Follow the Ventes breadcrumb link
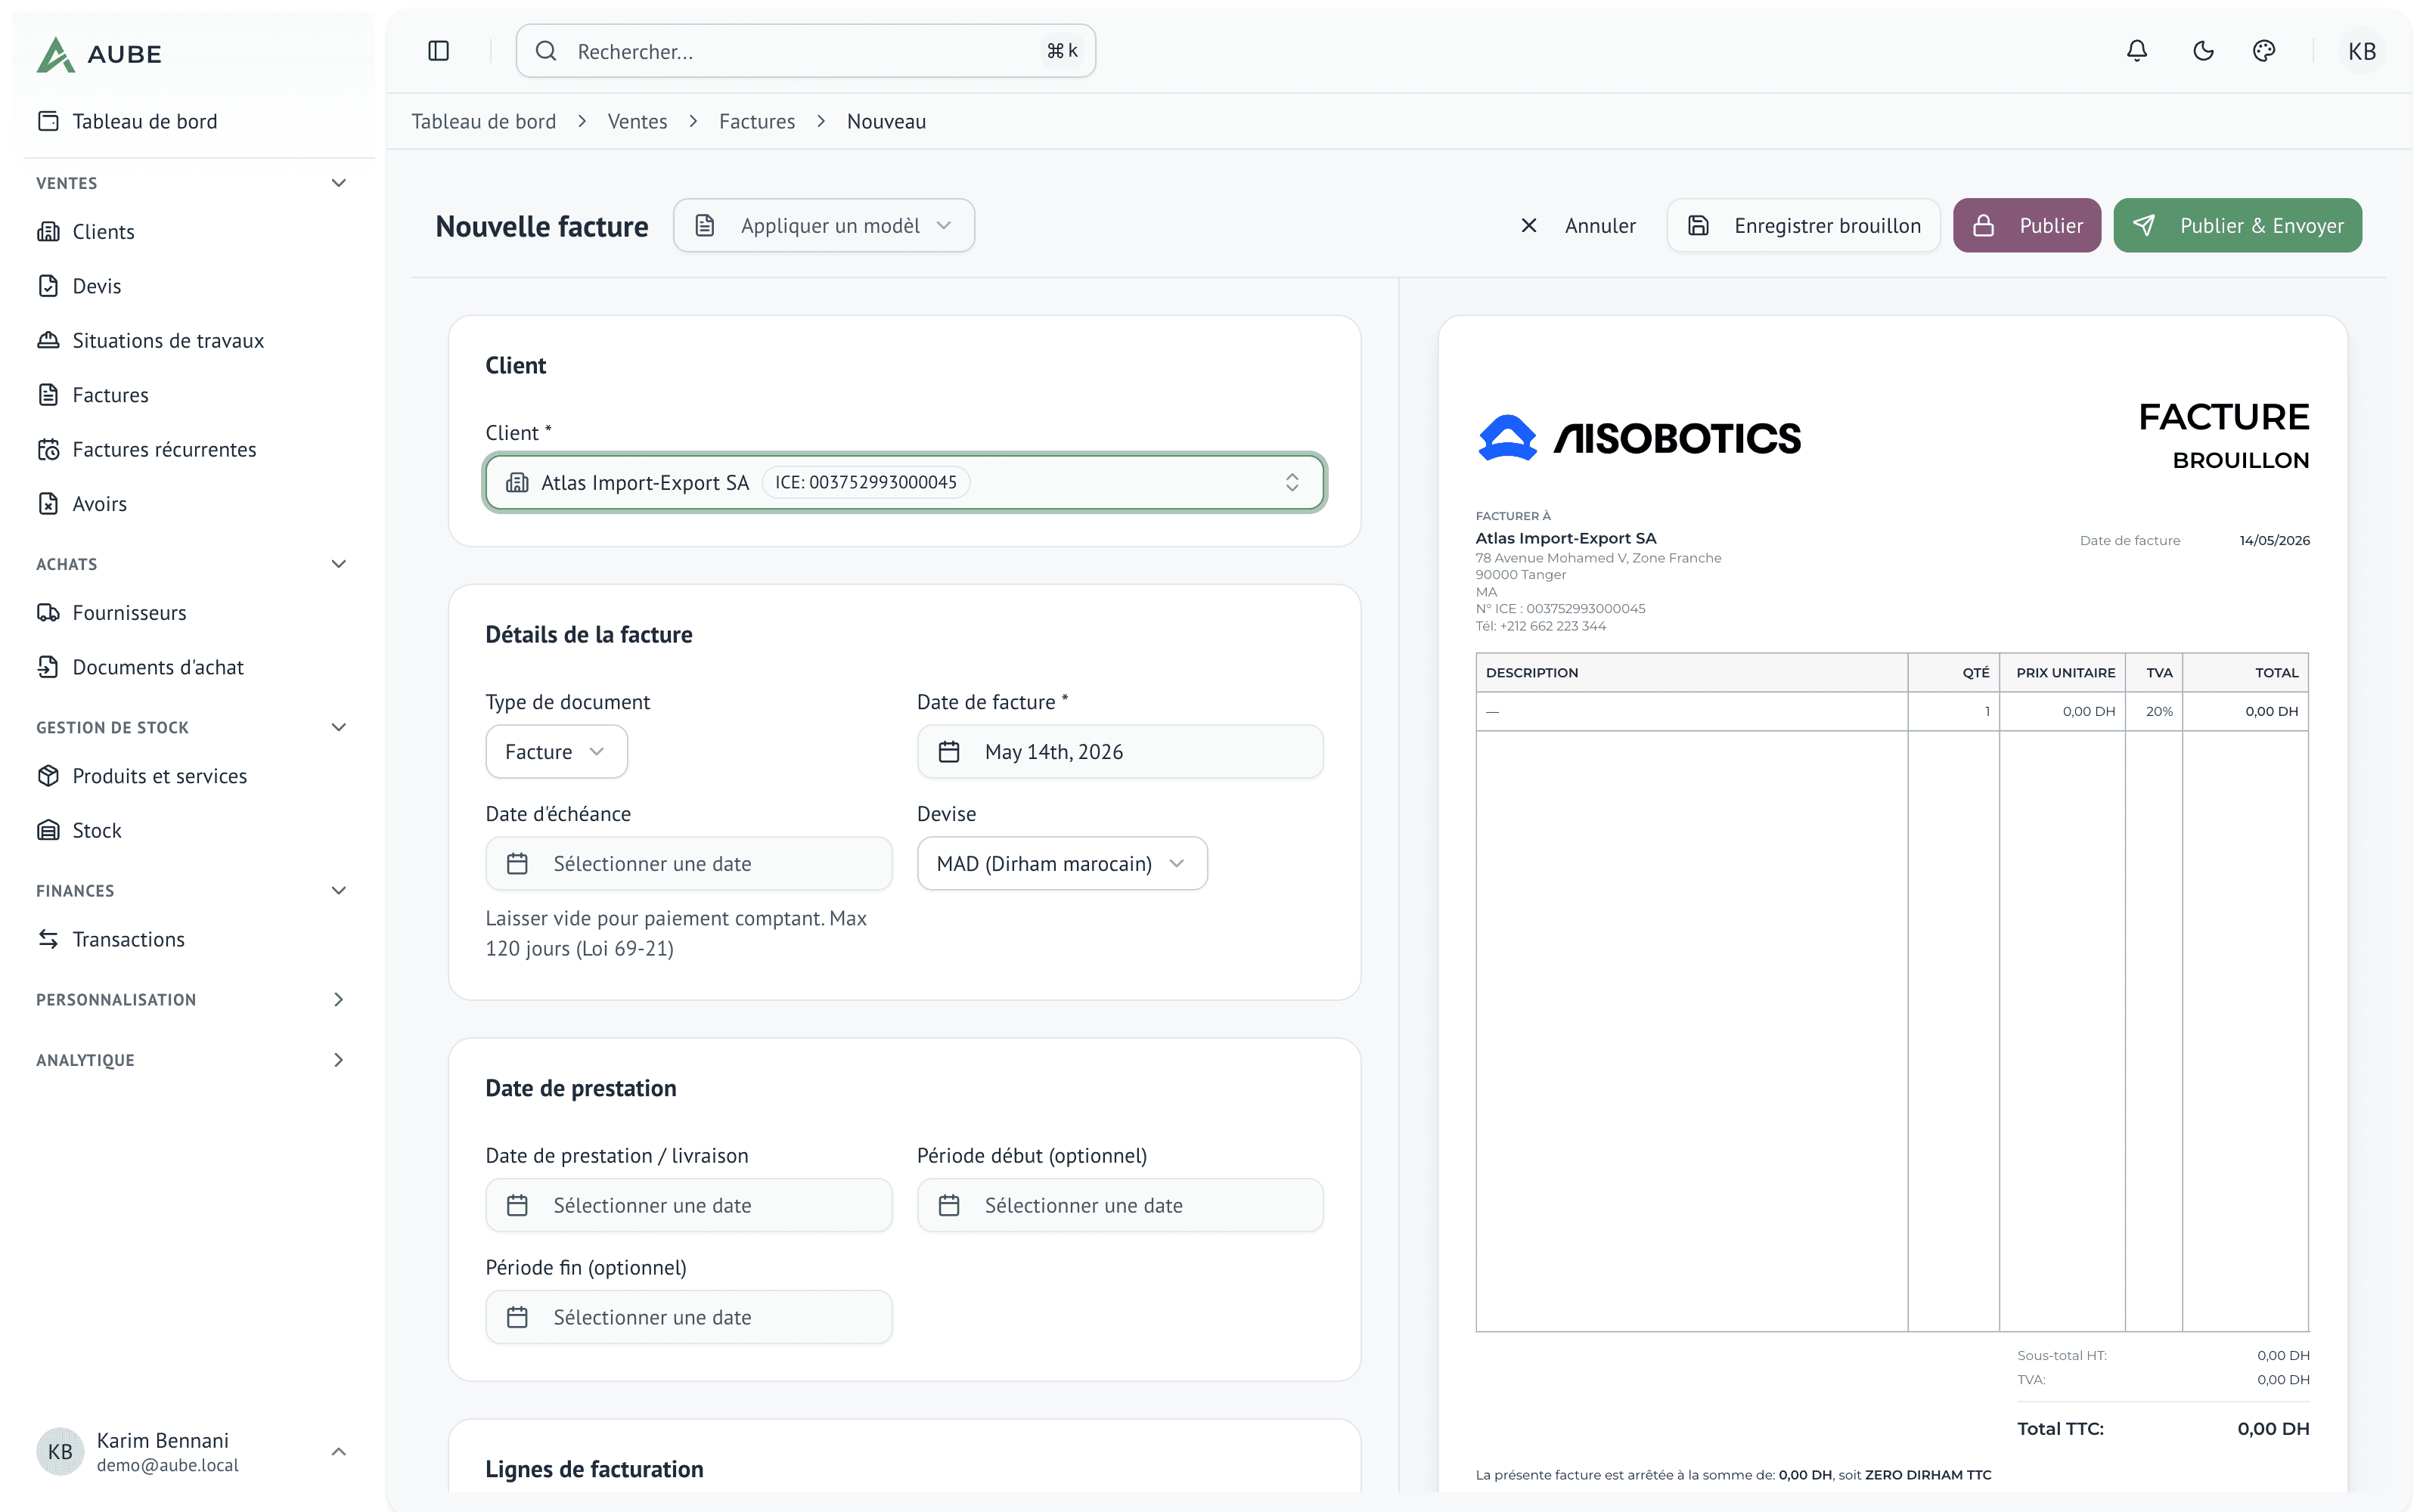This screenshot has width=2420, height=1512. [x=637, y=121]
